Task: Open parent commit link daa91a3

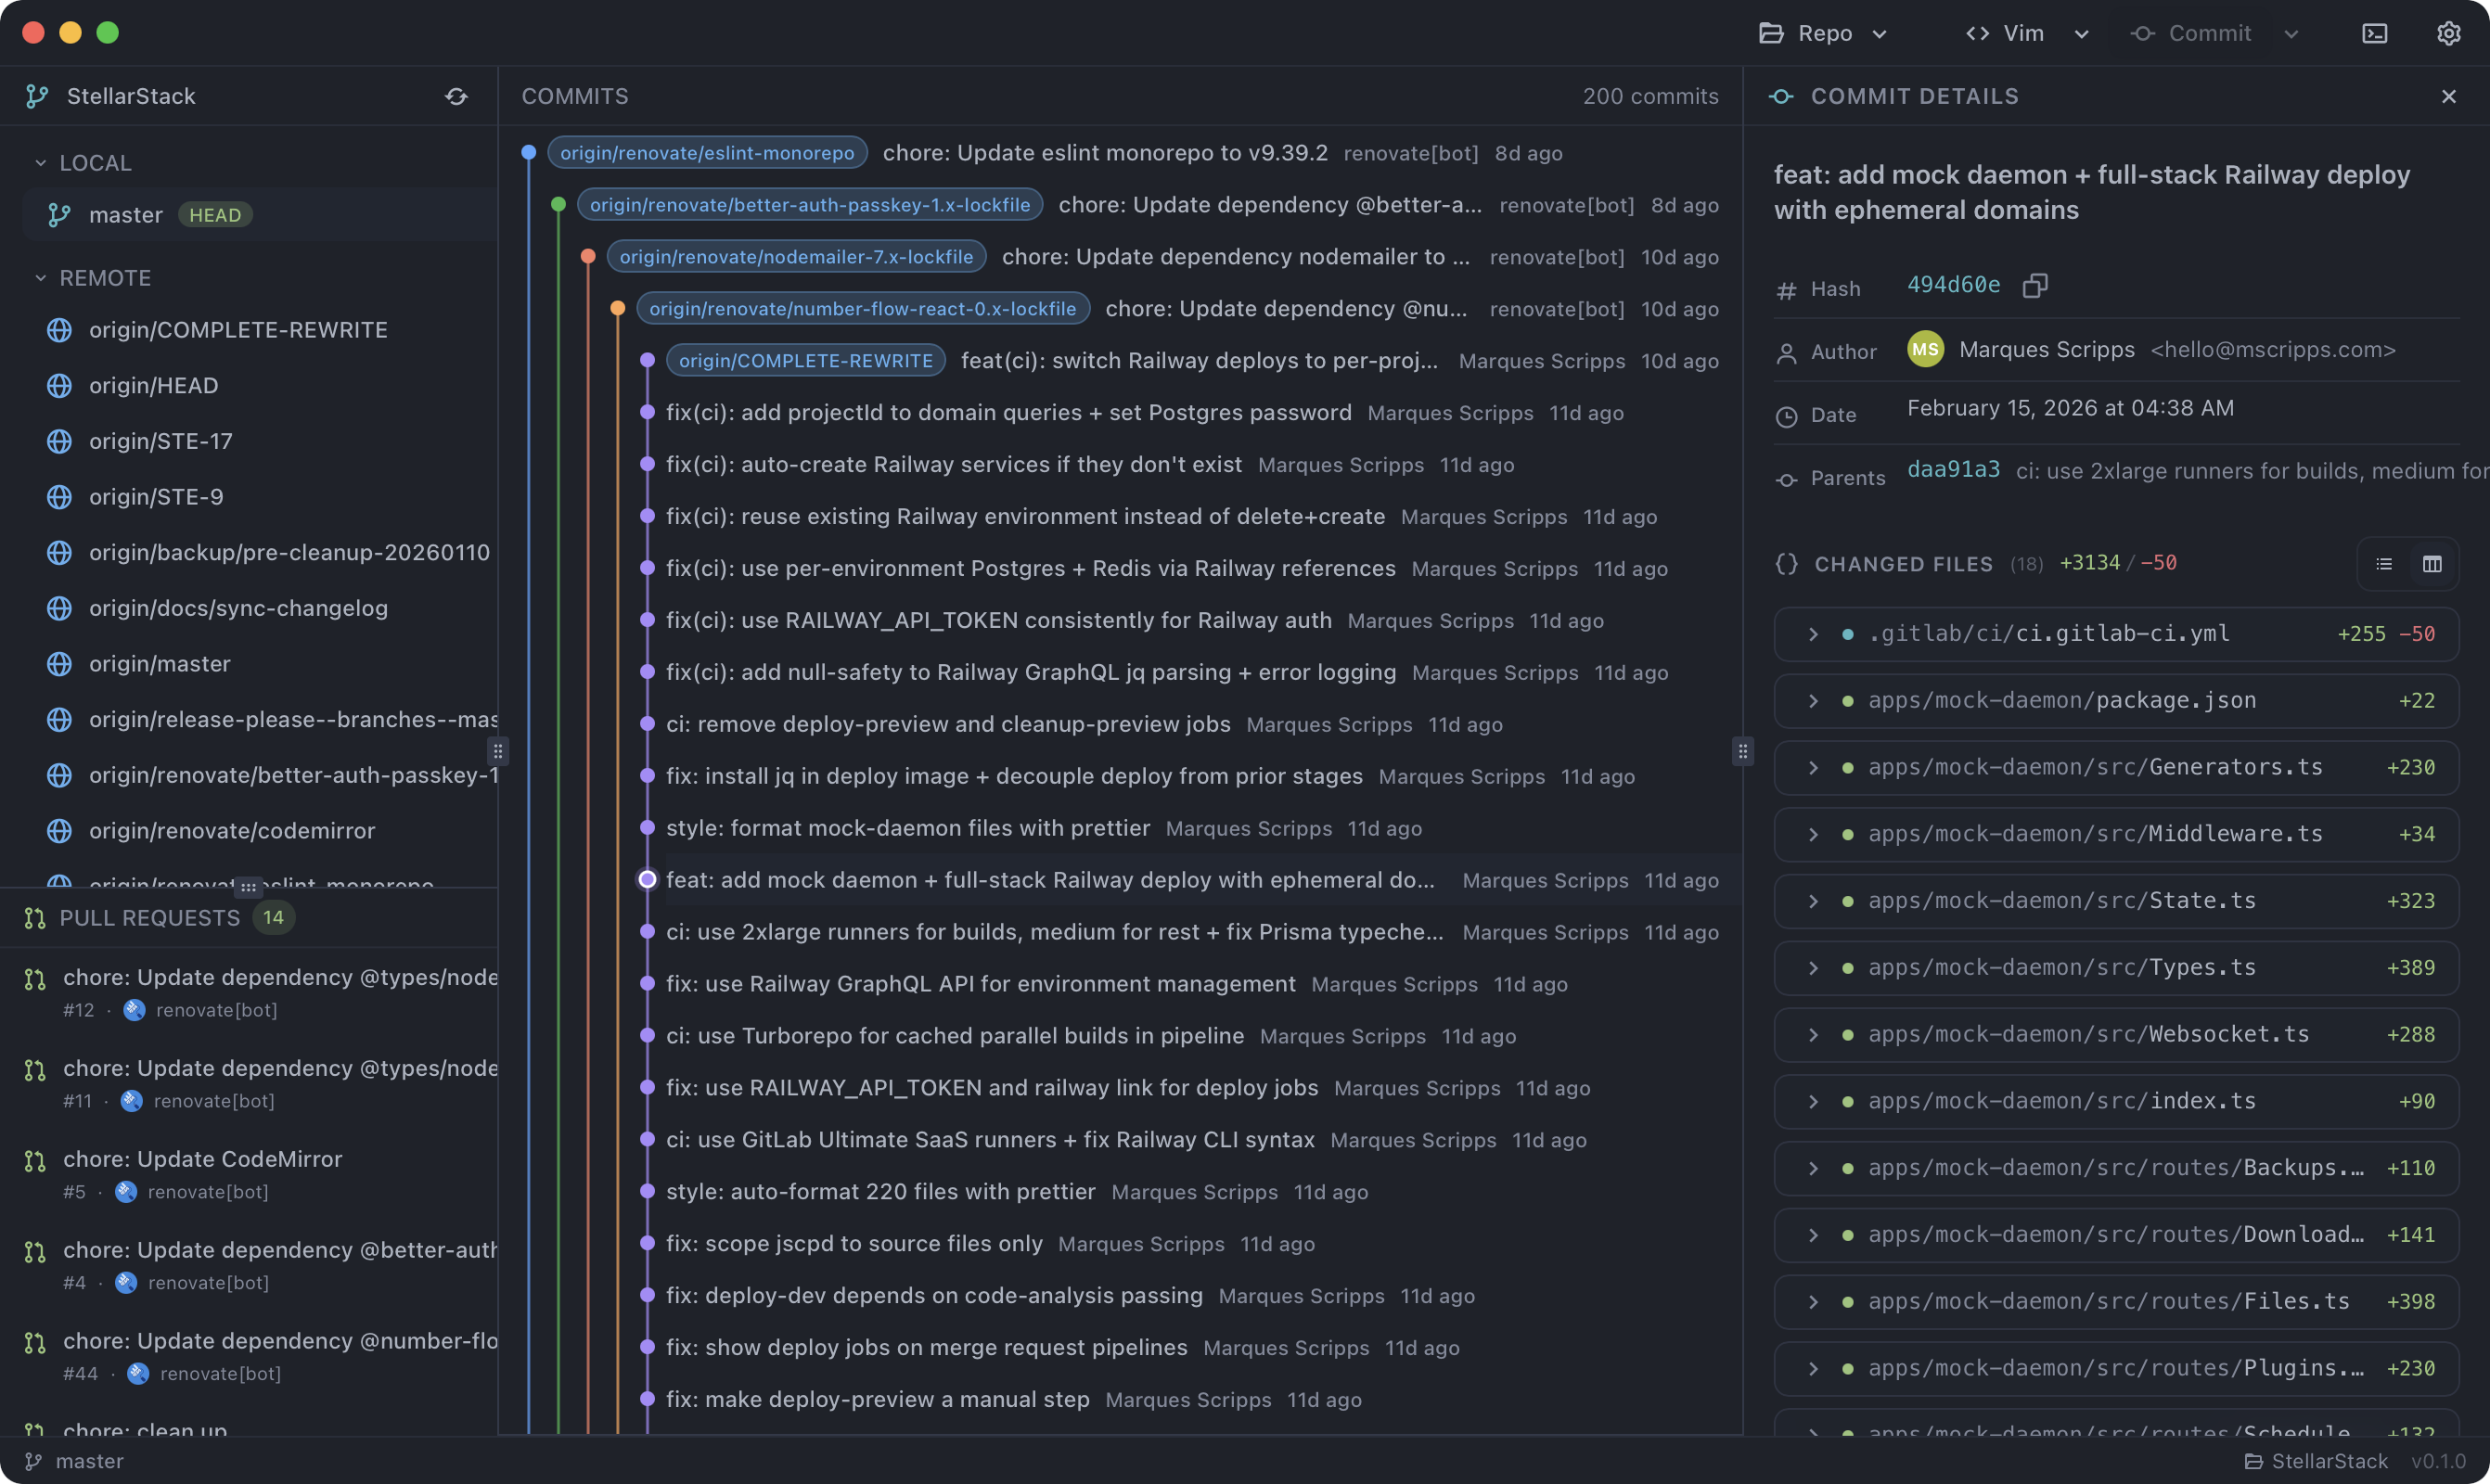Action: [1953, 470]
